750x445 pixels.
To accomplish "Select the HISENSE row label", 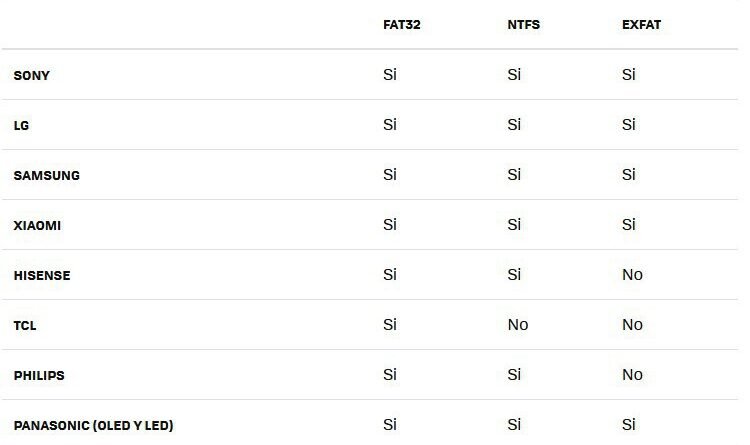I will point(41,275).
